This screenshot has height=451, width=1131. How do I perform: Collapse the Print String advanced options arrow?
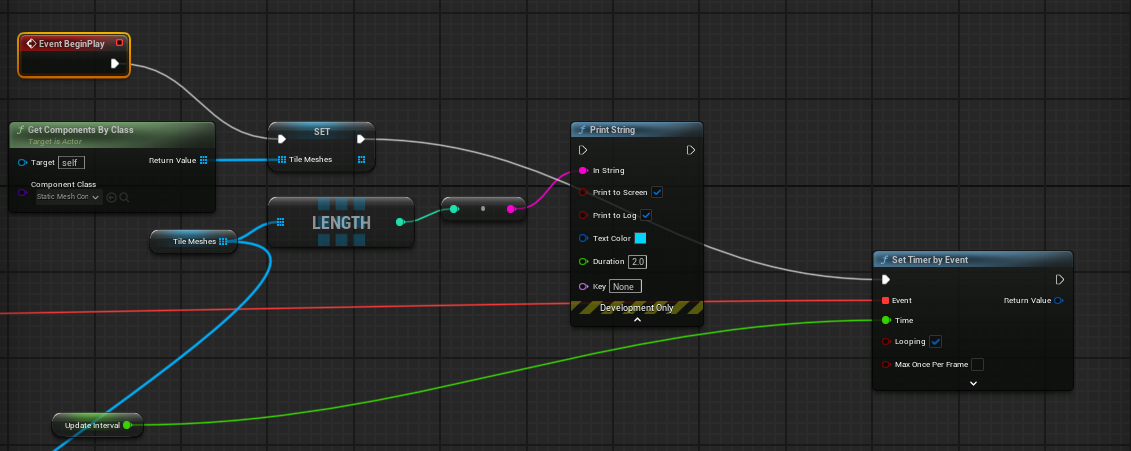[x=637, y=320]
